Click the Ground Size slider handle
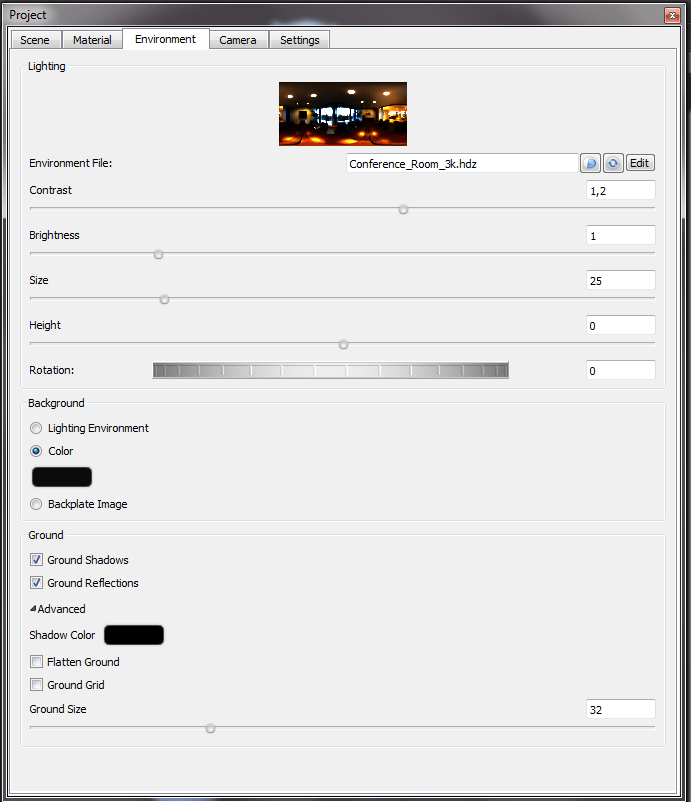Viewport: 691px width, 802px height. (x=210, y=728)
